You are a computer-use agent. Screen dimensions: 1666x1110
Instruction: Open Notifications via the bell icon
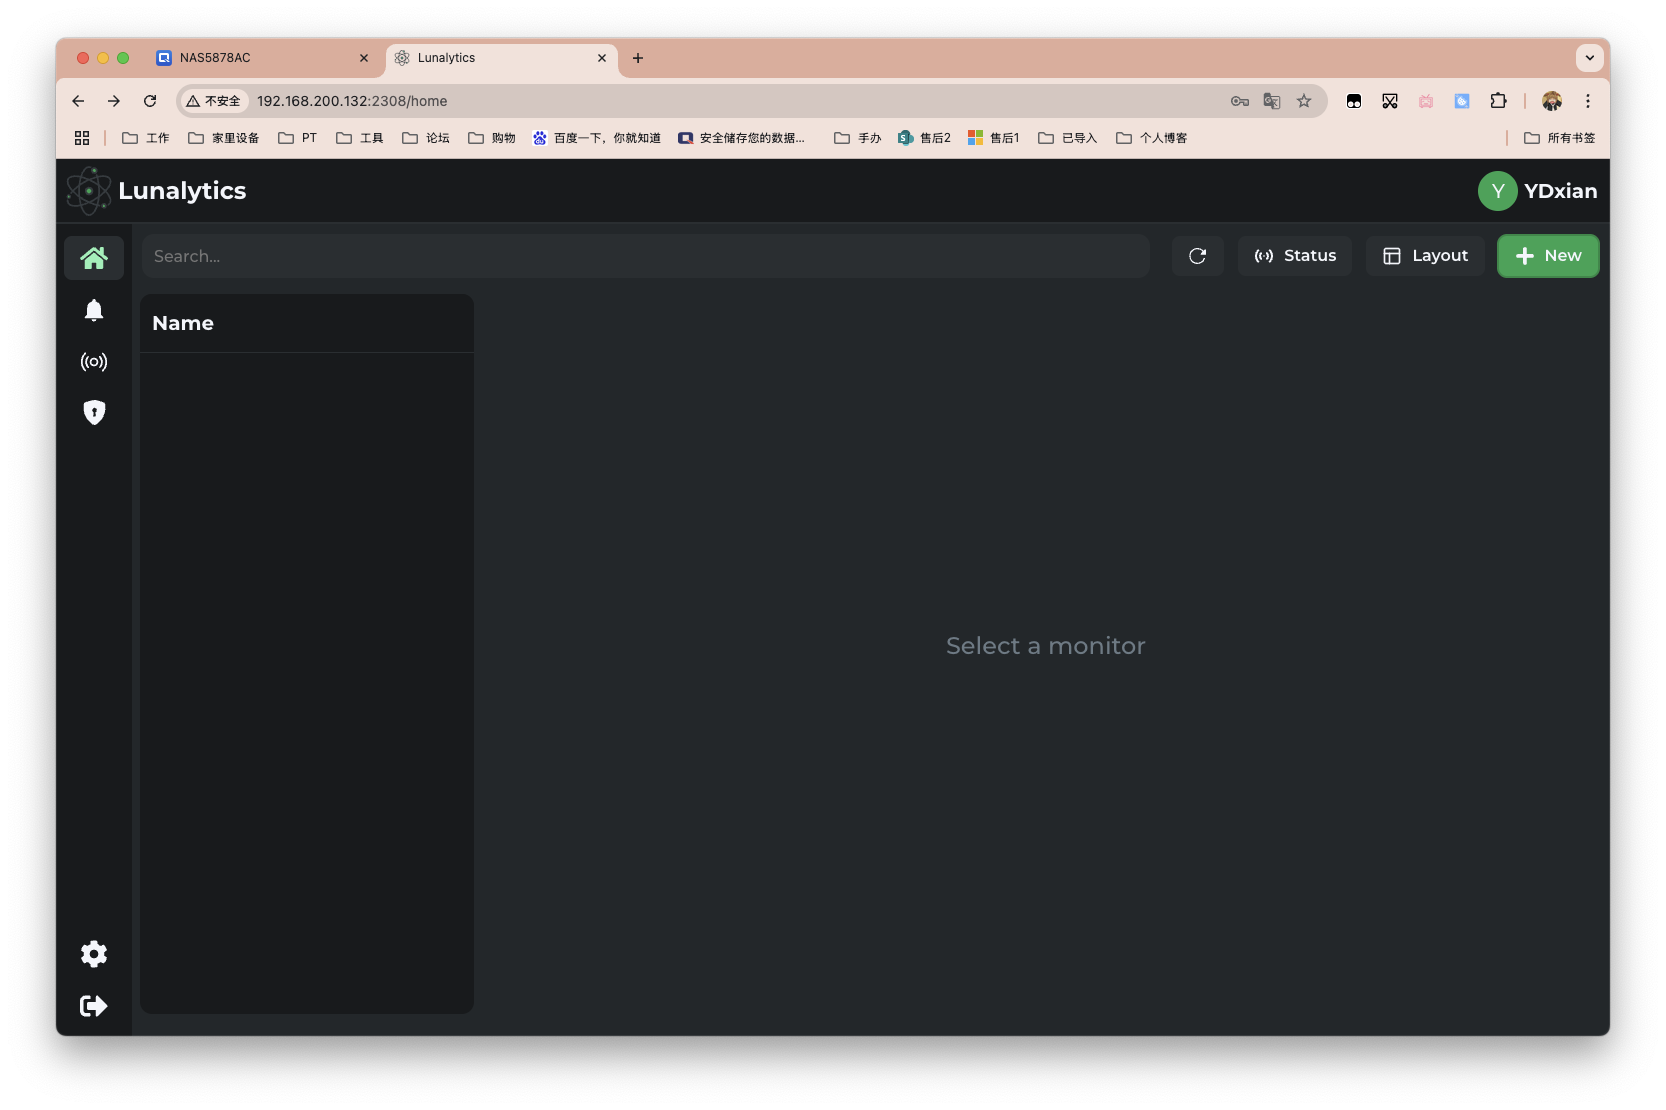click(x=94, y=310)
